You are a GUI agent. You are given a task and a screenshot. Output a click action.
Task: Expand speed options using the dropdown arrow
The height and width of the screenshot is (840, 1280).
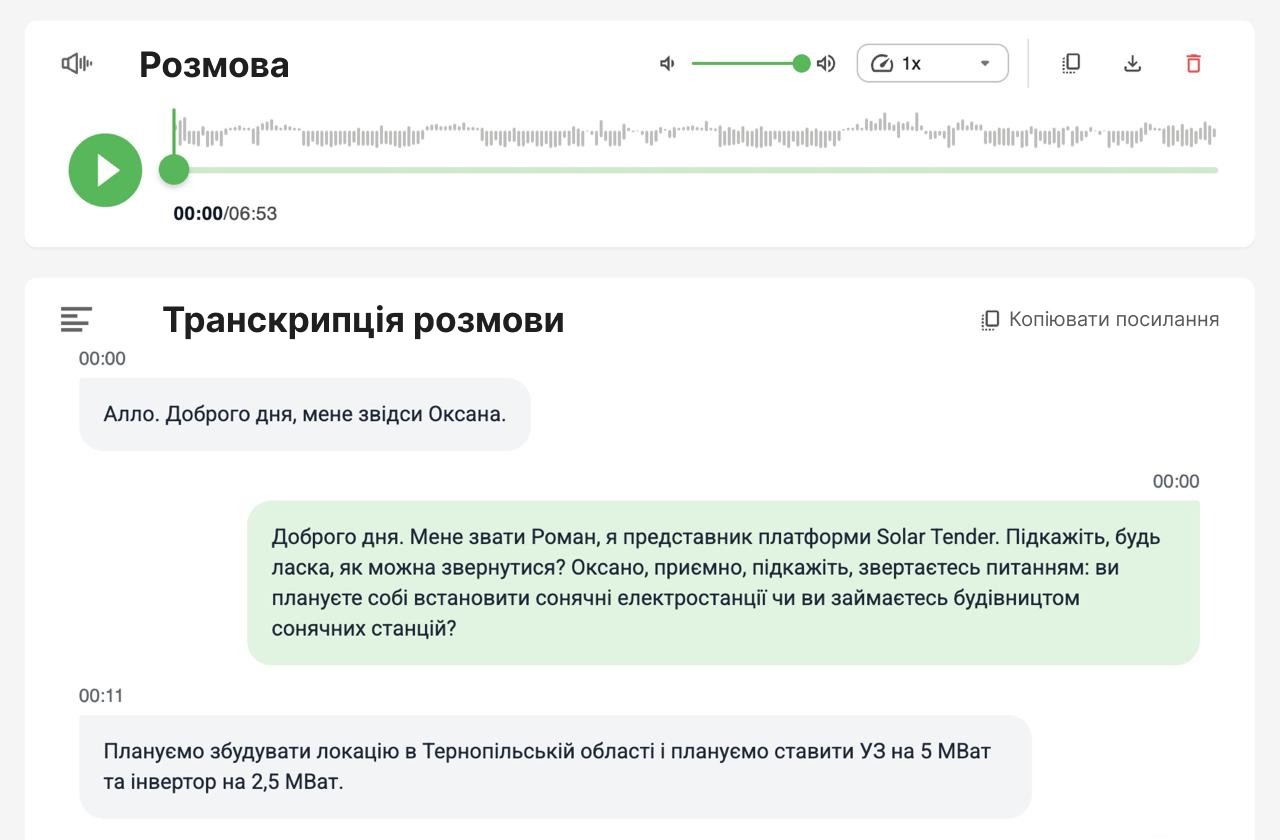click(985, 62)
